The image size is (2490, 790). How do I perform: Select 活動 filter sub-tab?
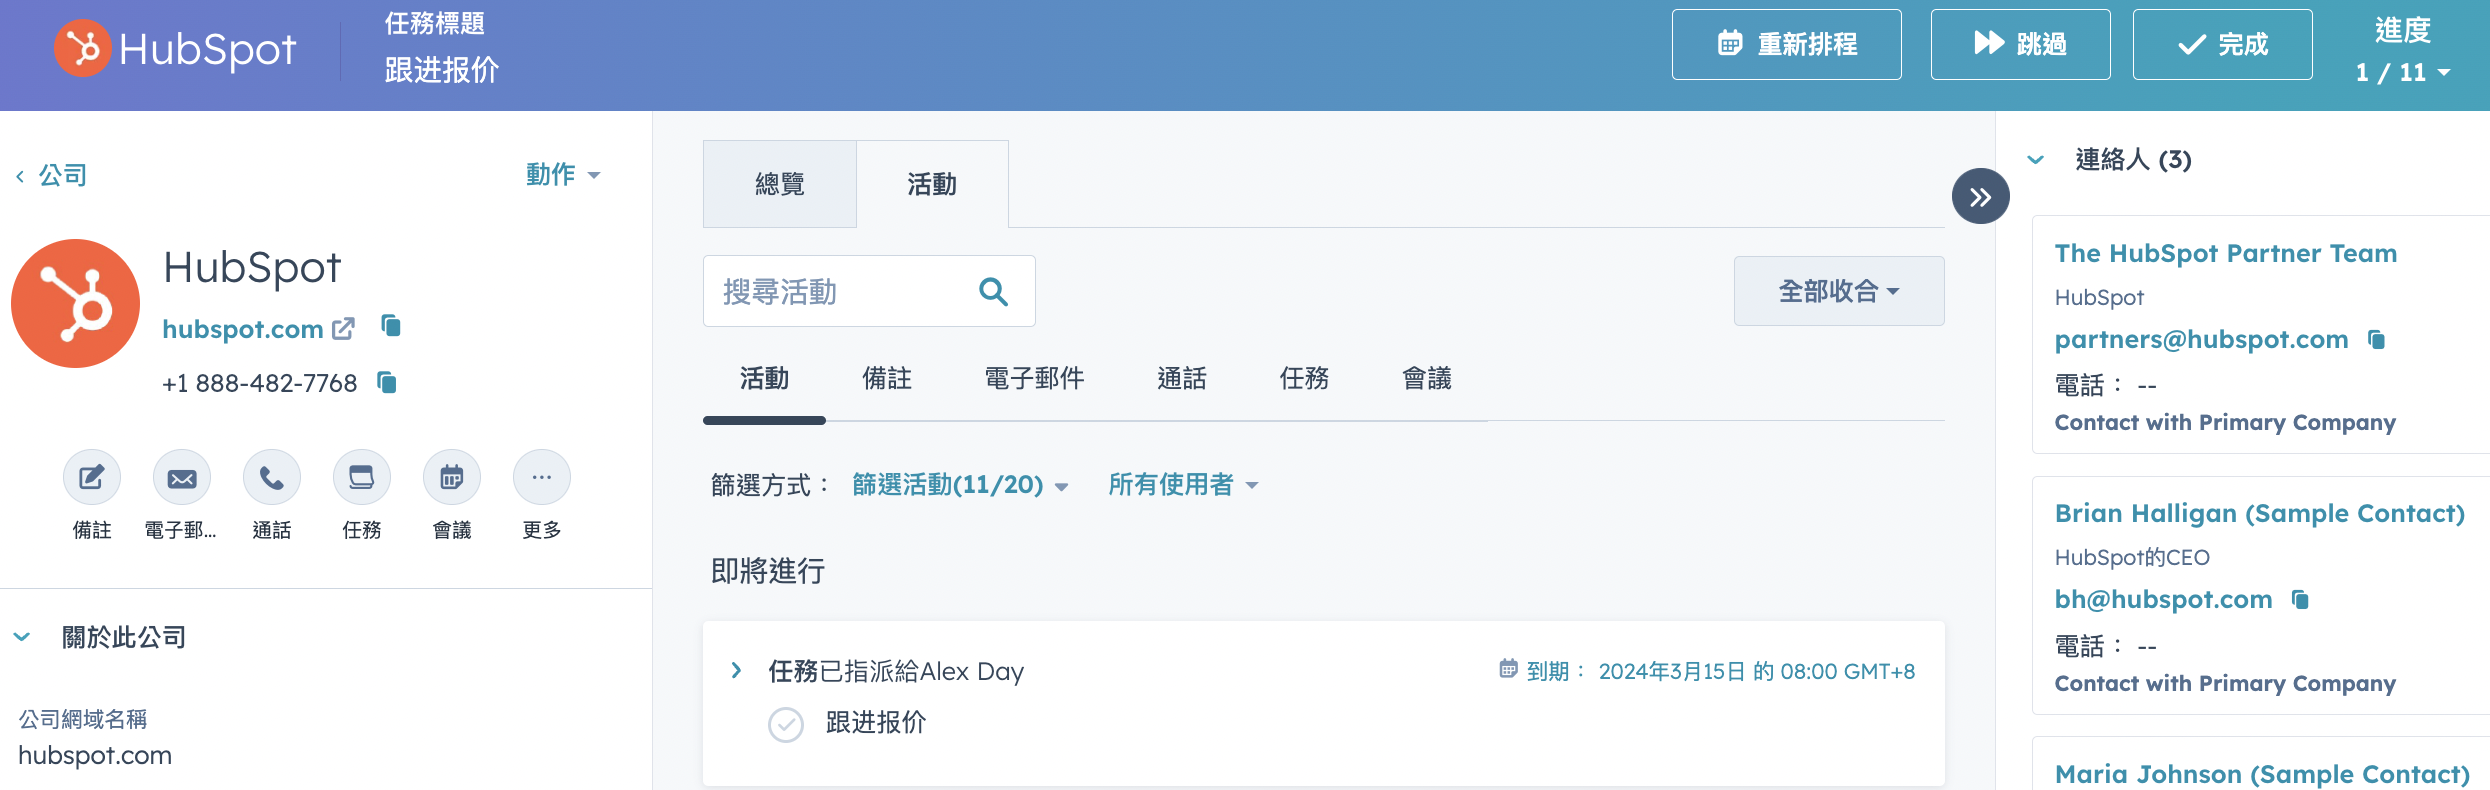pyautogui.click(x=765, y=379)
